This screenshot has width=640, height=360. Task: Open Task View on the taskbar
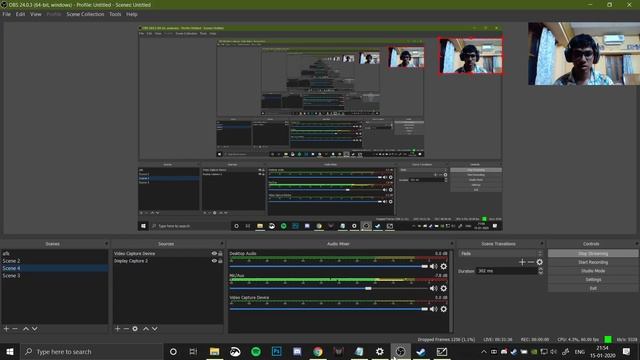pos(193,351)
